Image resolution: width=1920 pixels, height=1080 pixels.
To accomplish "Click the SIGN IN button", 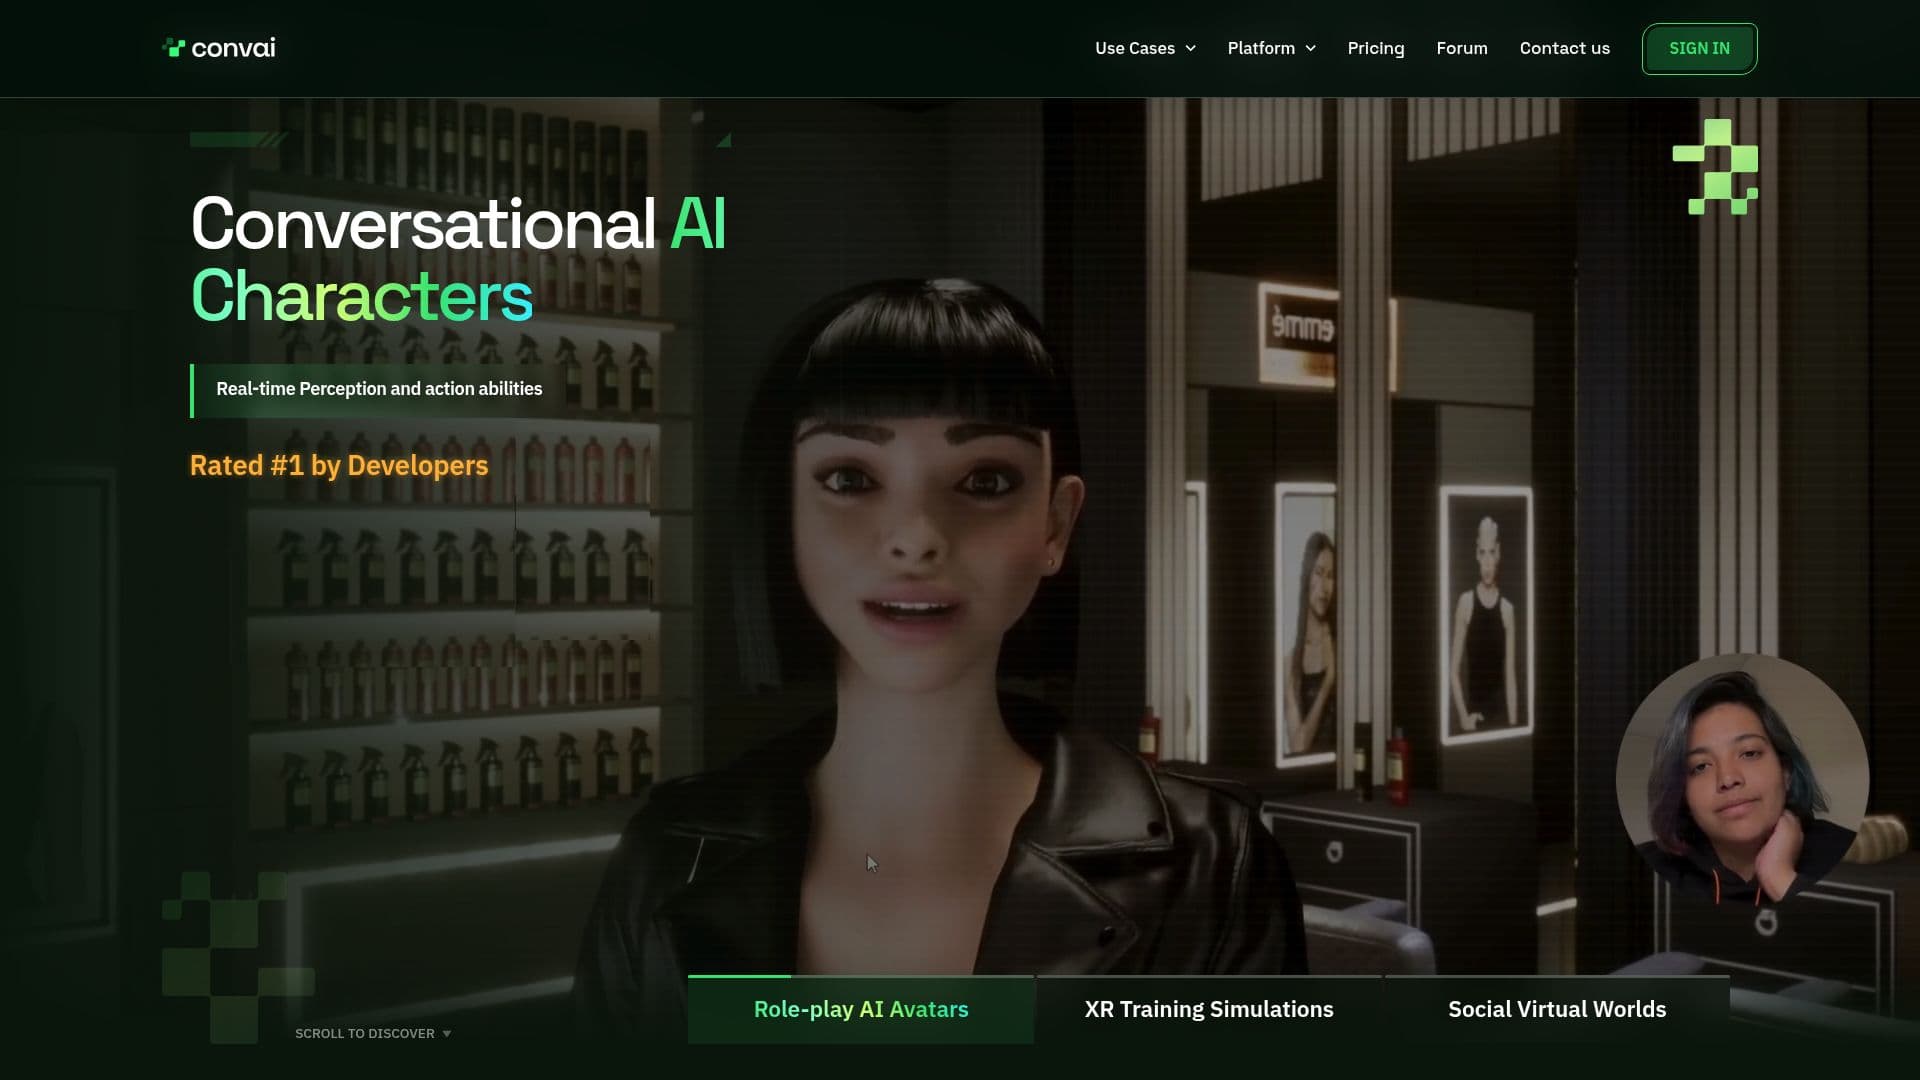I will (x=1698, y=48).
